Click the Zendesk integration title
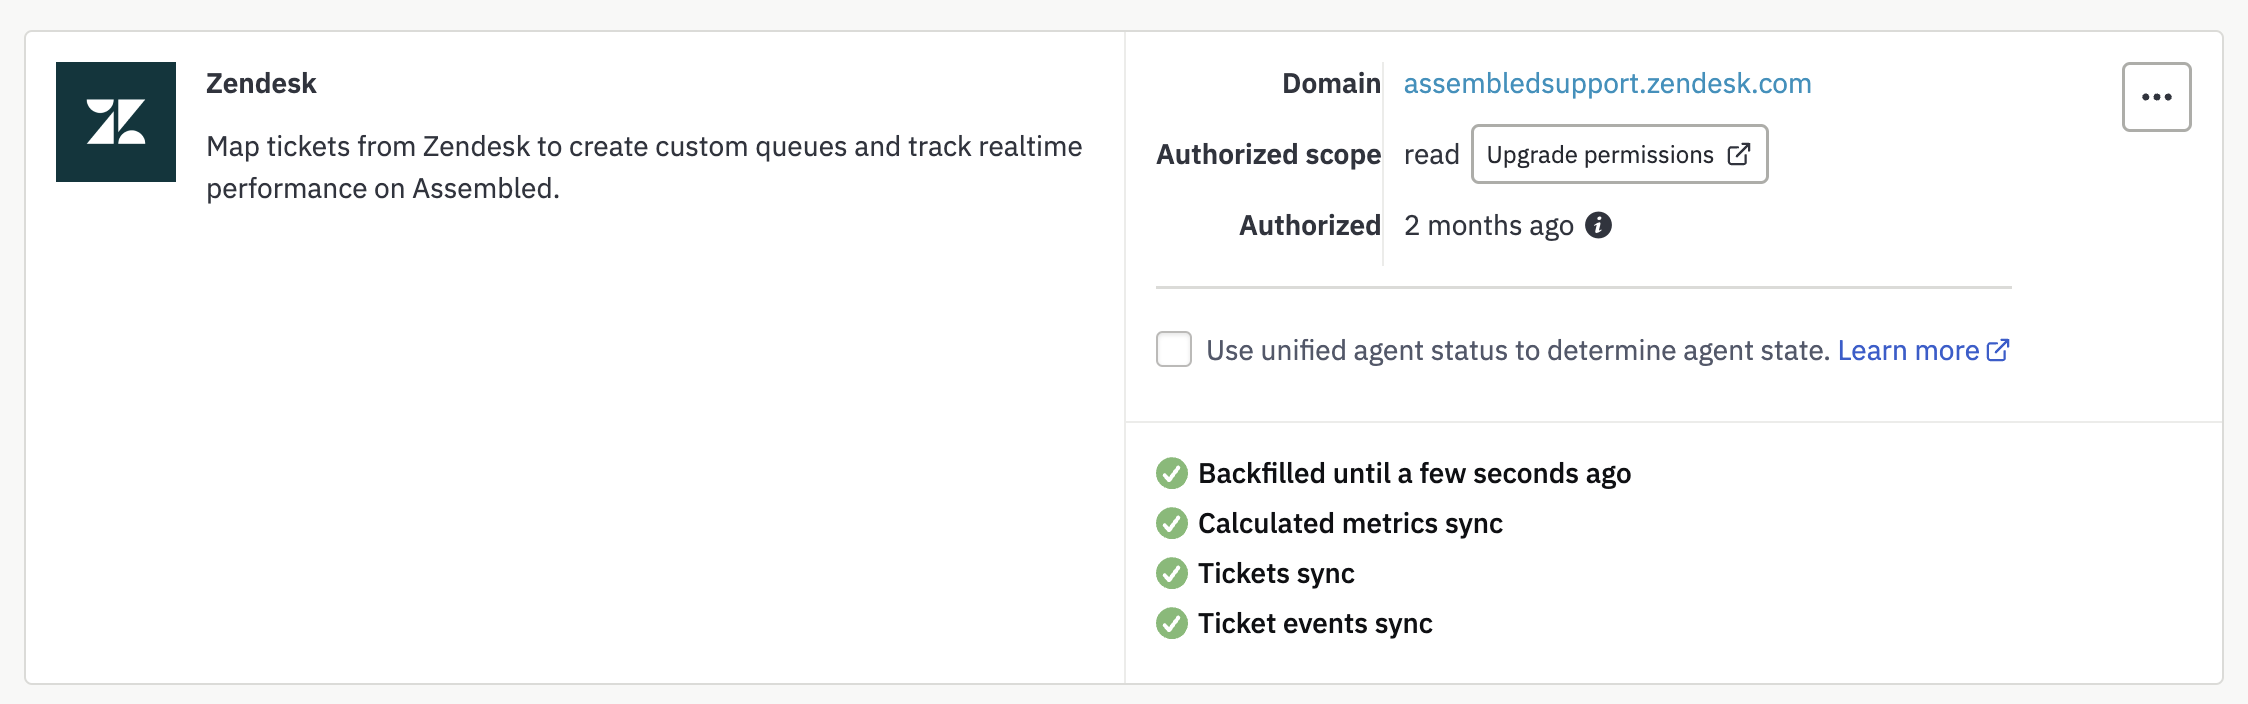The width and height of the screenshot is (2248, 704). click(x=261, y=83)
